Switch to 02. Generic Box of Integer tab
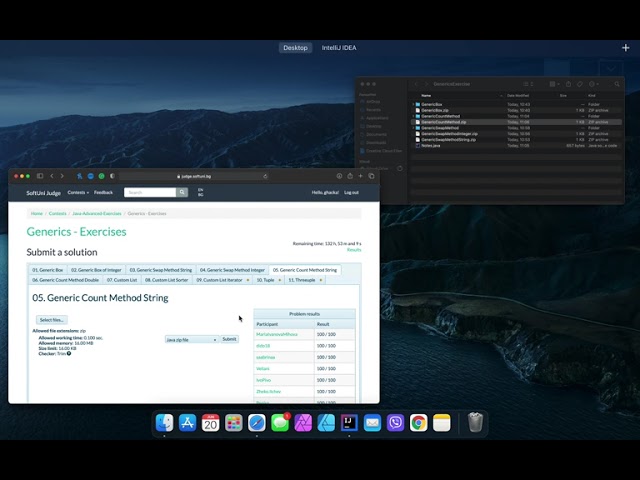This screenshot has width=640, height=480. pos(96,270)
